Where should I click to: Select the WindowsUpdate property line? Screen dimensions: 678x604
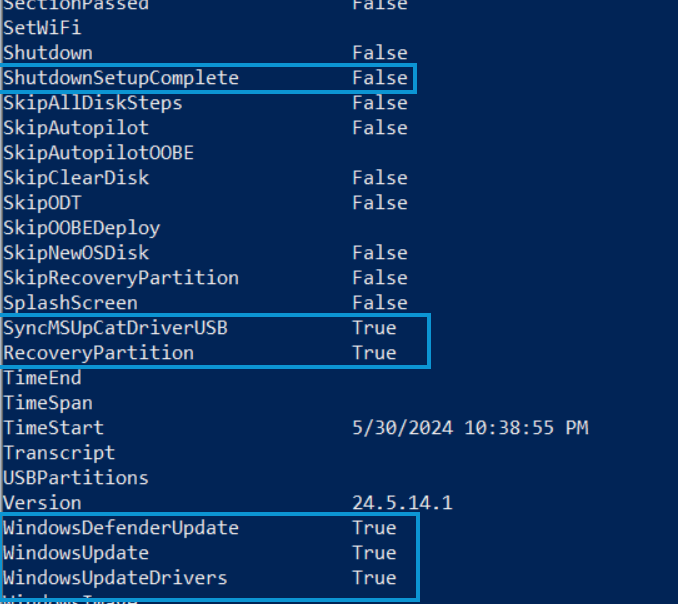pyautogui.click(x=76, y=553)
